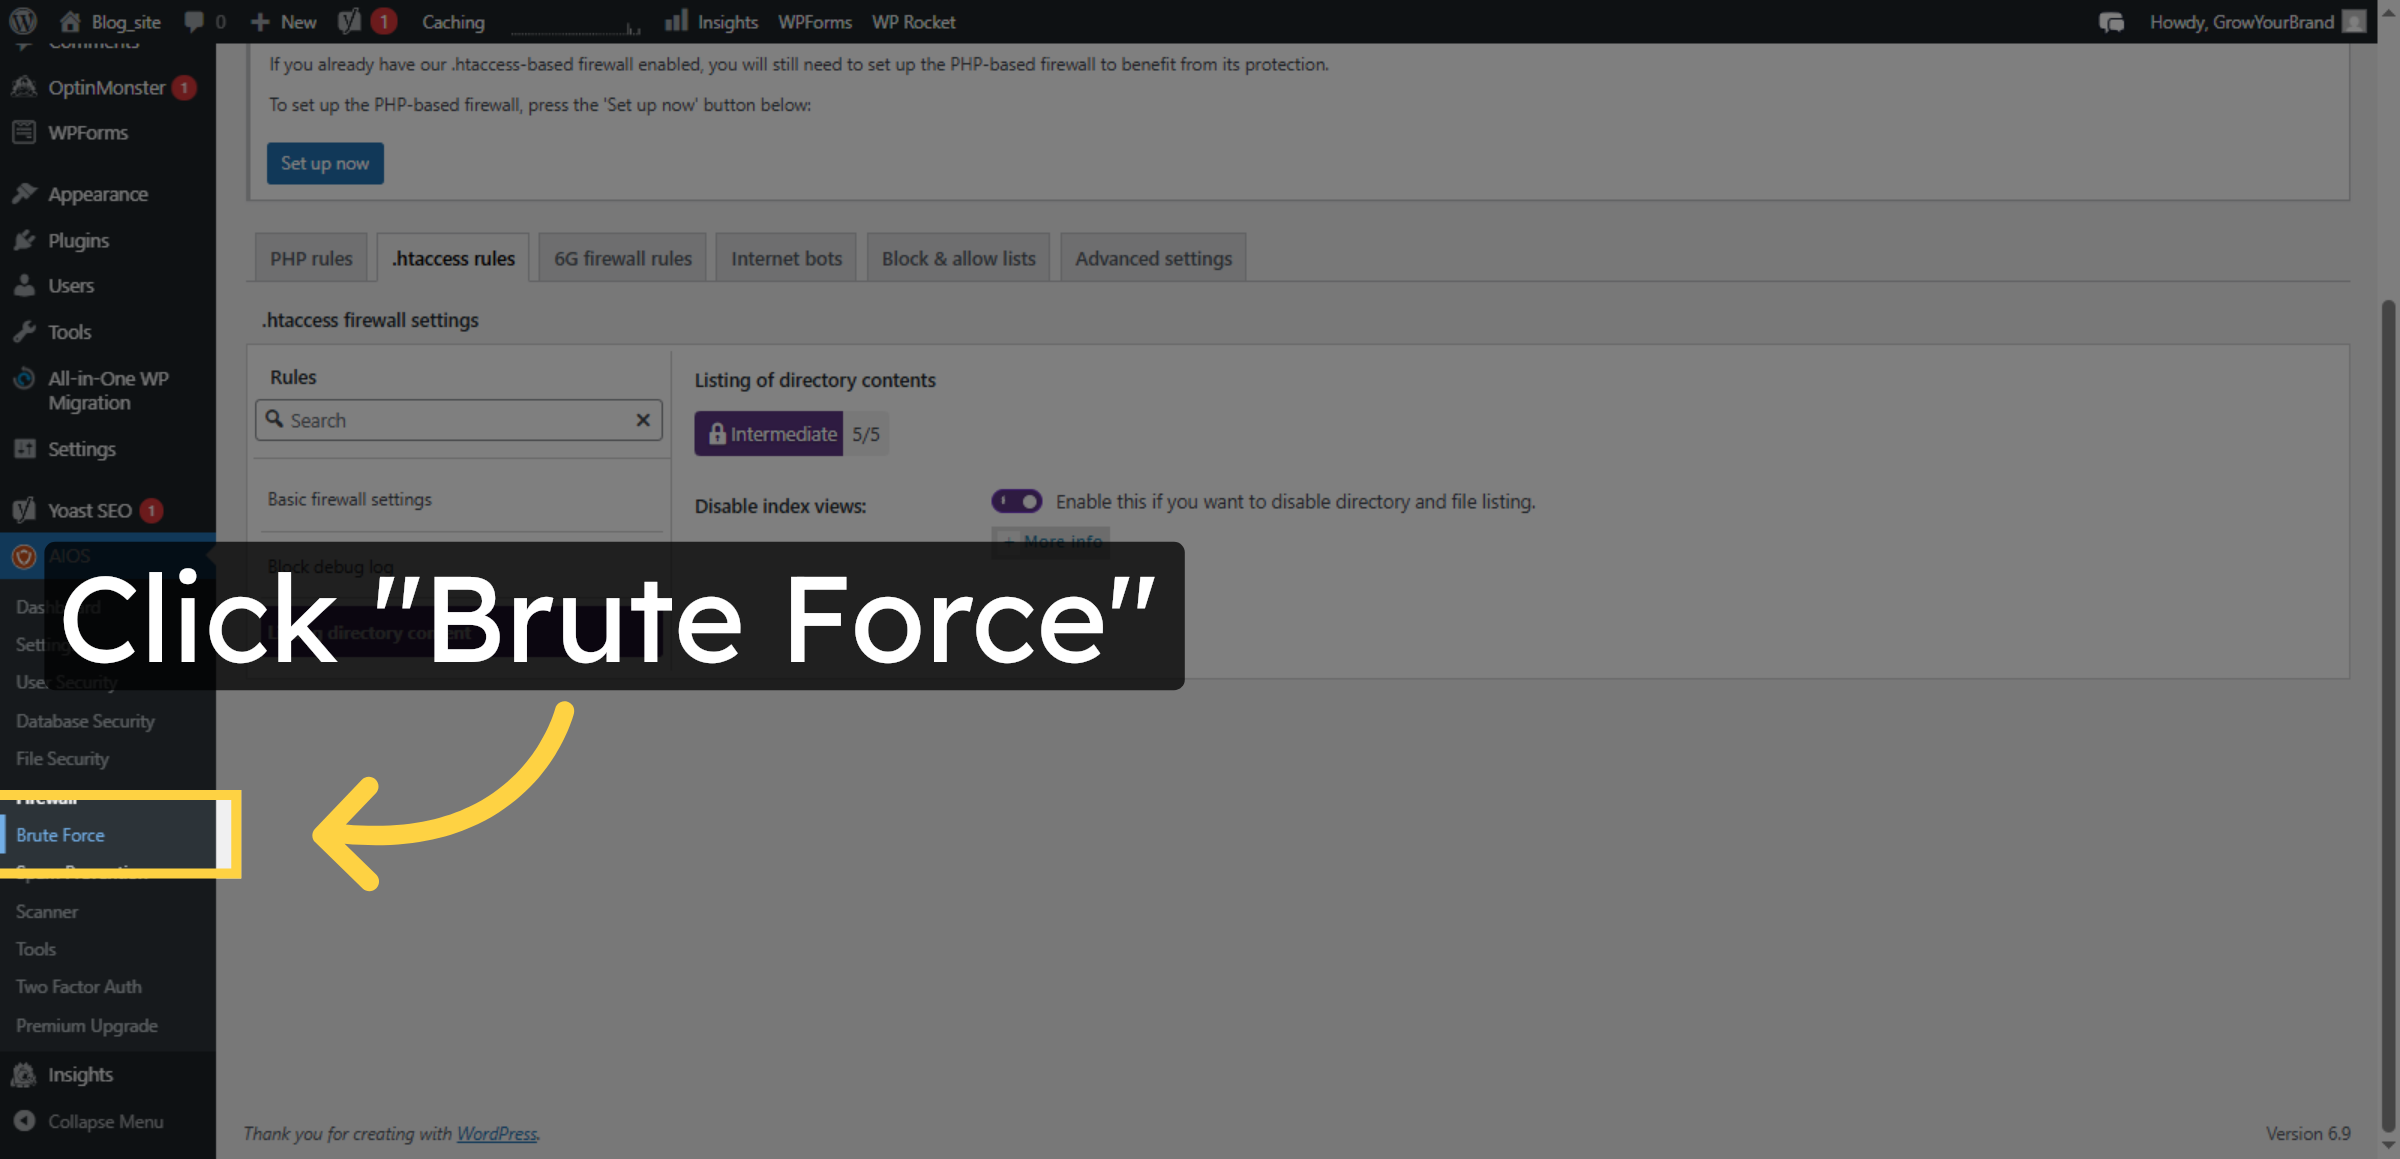This screenshot has height=1159, width=2400.
Task: Open the All-in-One WP Migration icon
Action: point(24,378)
